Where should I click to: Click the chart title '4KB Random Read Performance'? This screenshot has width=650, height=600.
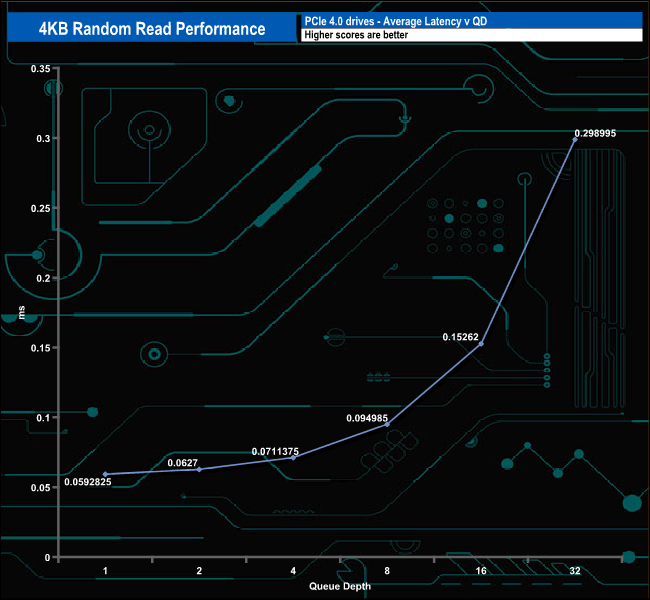pos(152,29)
